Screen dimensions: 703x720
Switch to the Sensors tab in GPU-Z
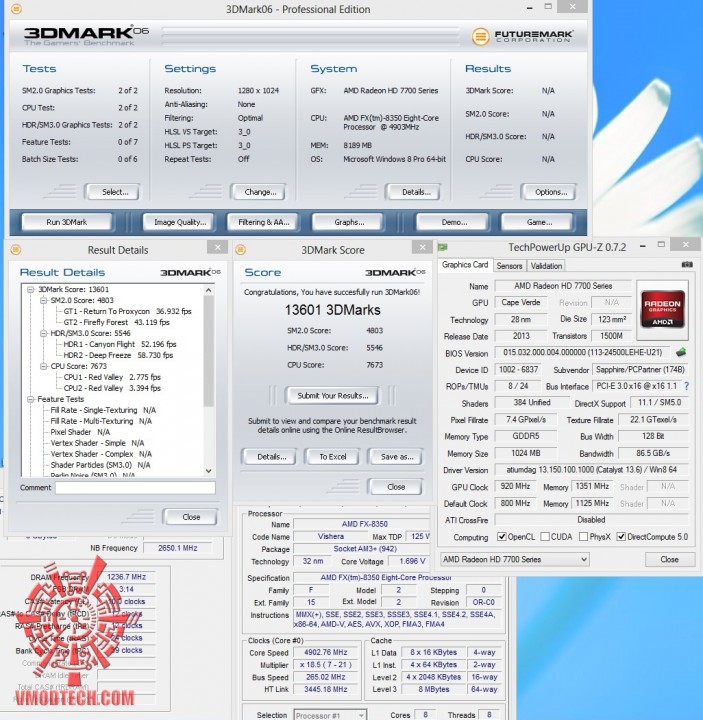[x=509, y=266]
